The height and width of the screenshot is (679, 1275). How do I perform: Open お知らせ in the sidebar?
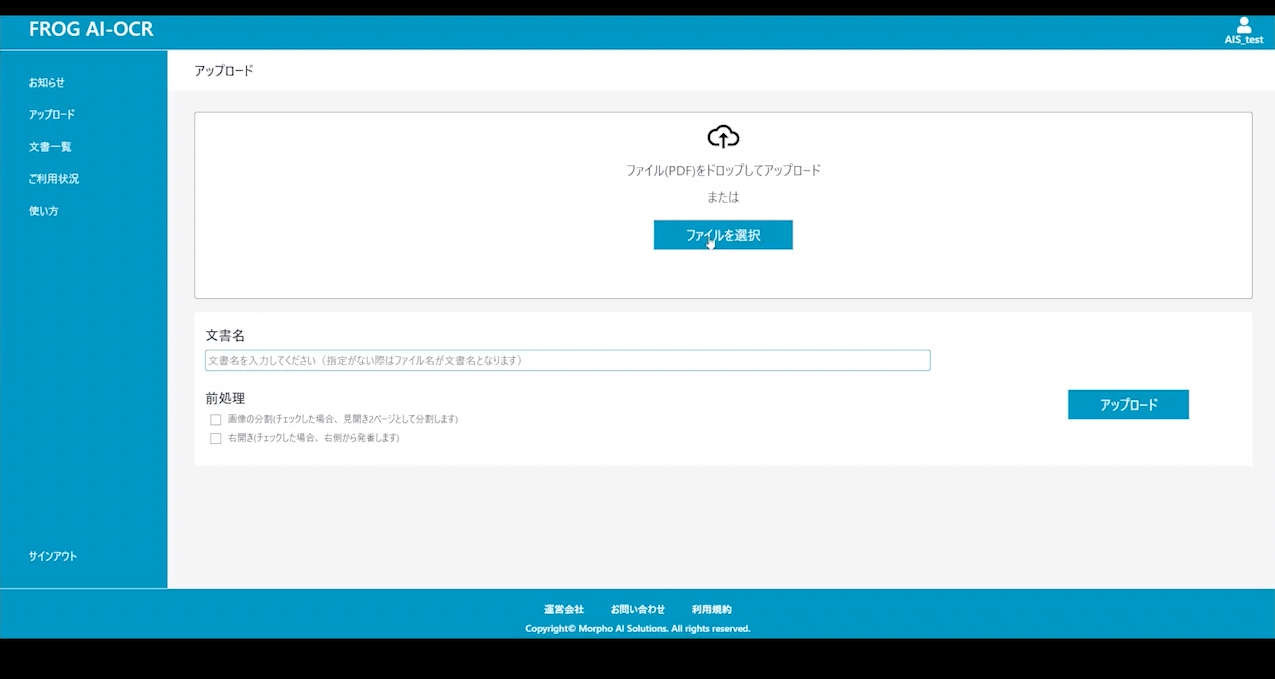47,83
